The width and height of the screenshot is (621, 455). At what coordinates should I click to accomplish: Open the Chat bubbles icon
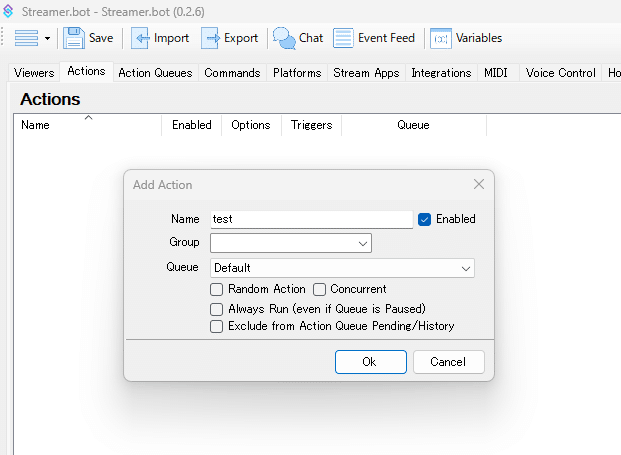click(x=284, y=38)
